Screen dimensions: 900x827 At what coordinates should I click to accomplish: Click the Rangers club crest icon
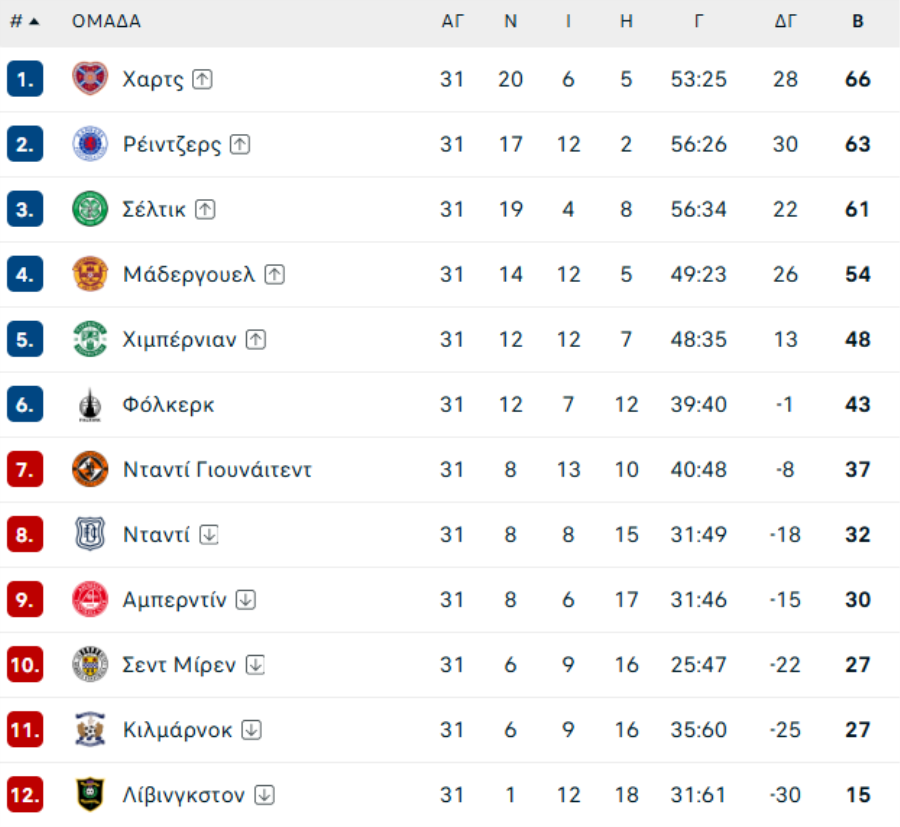[90, 144]
